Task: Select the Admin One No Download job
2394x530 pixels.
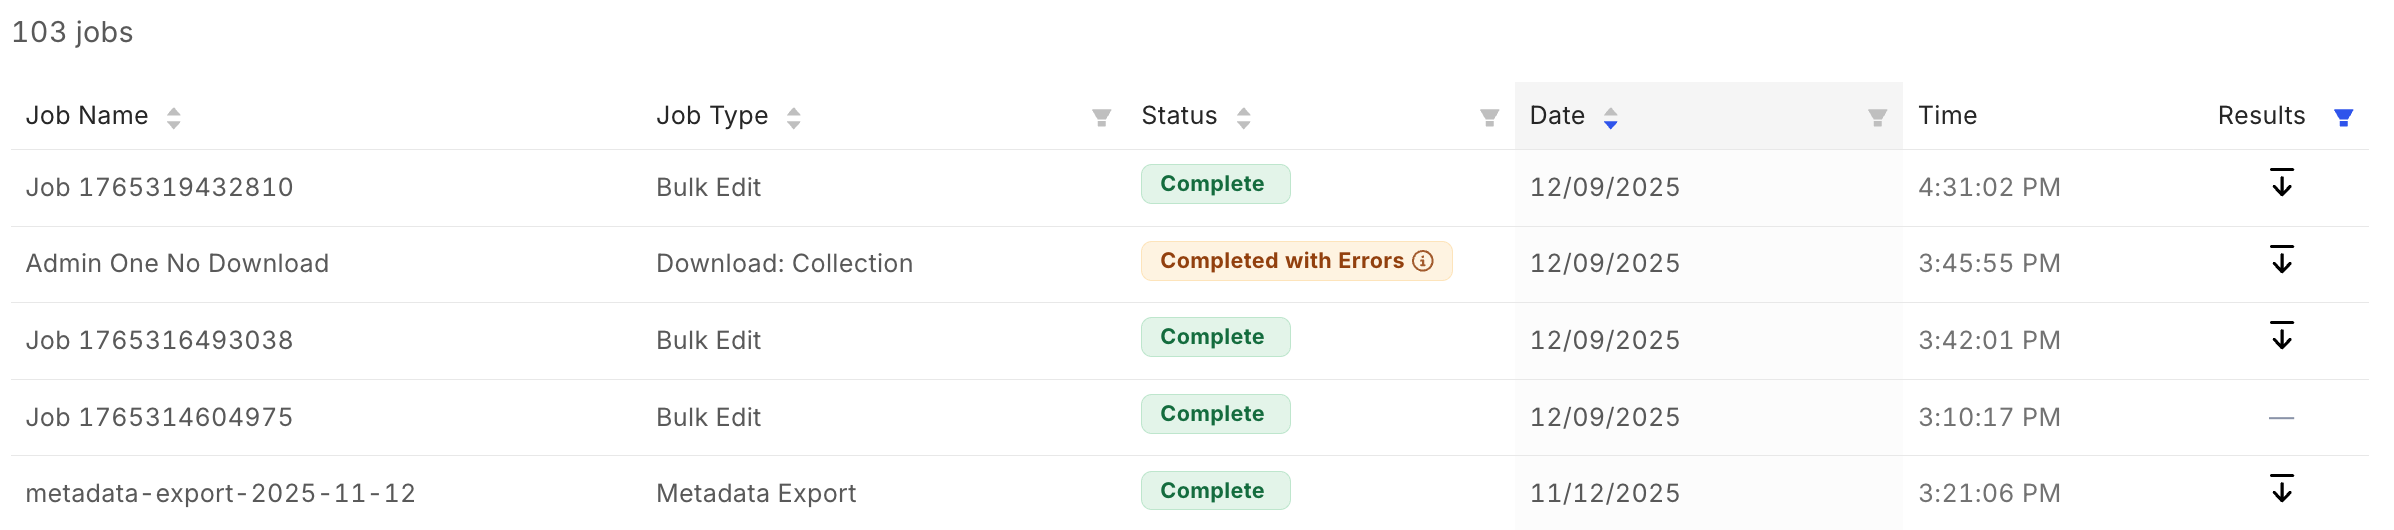Action: pos(177,263)
